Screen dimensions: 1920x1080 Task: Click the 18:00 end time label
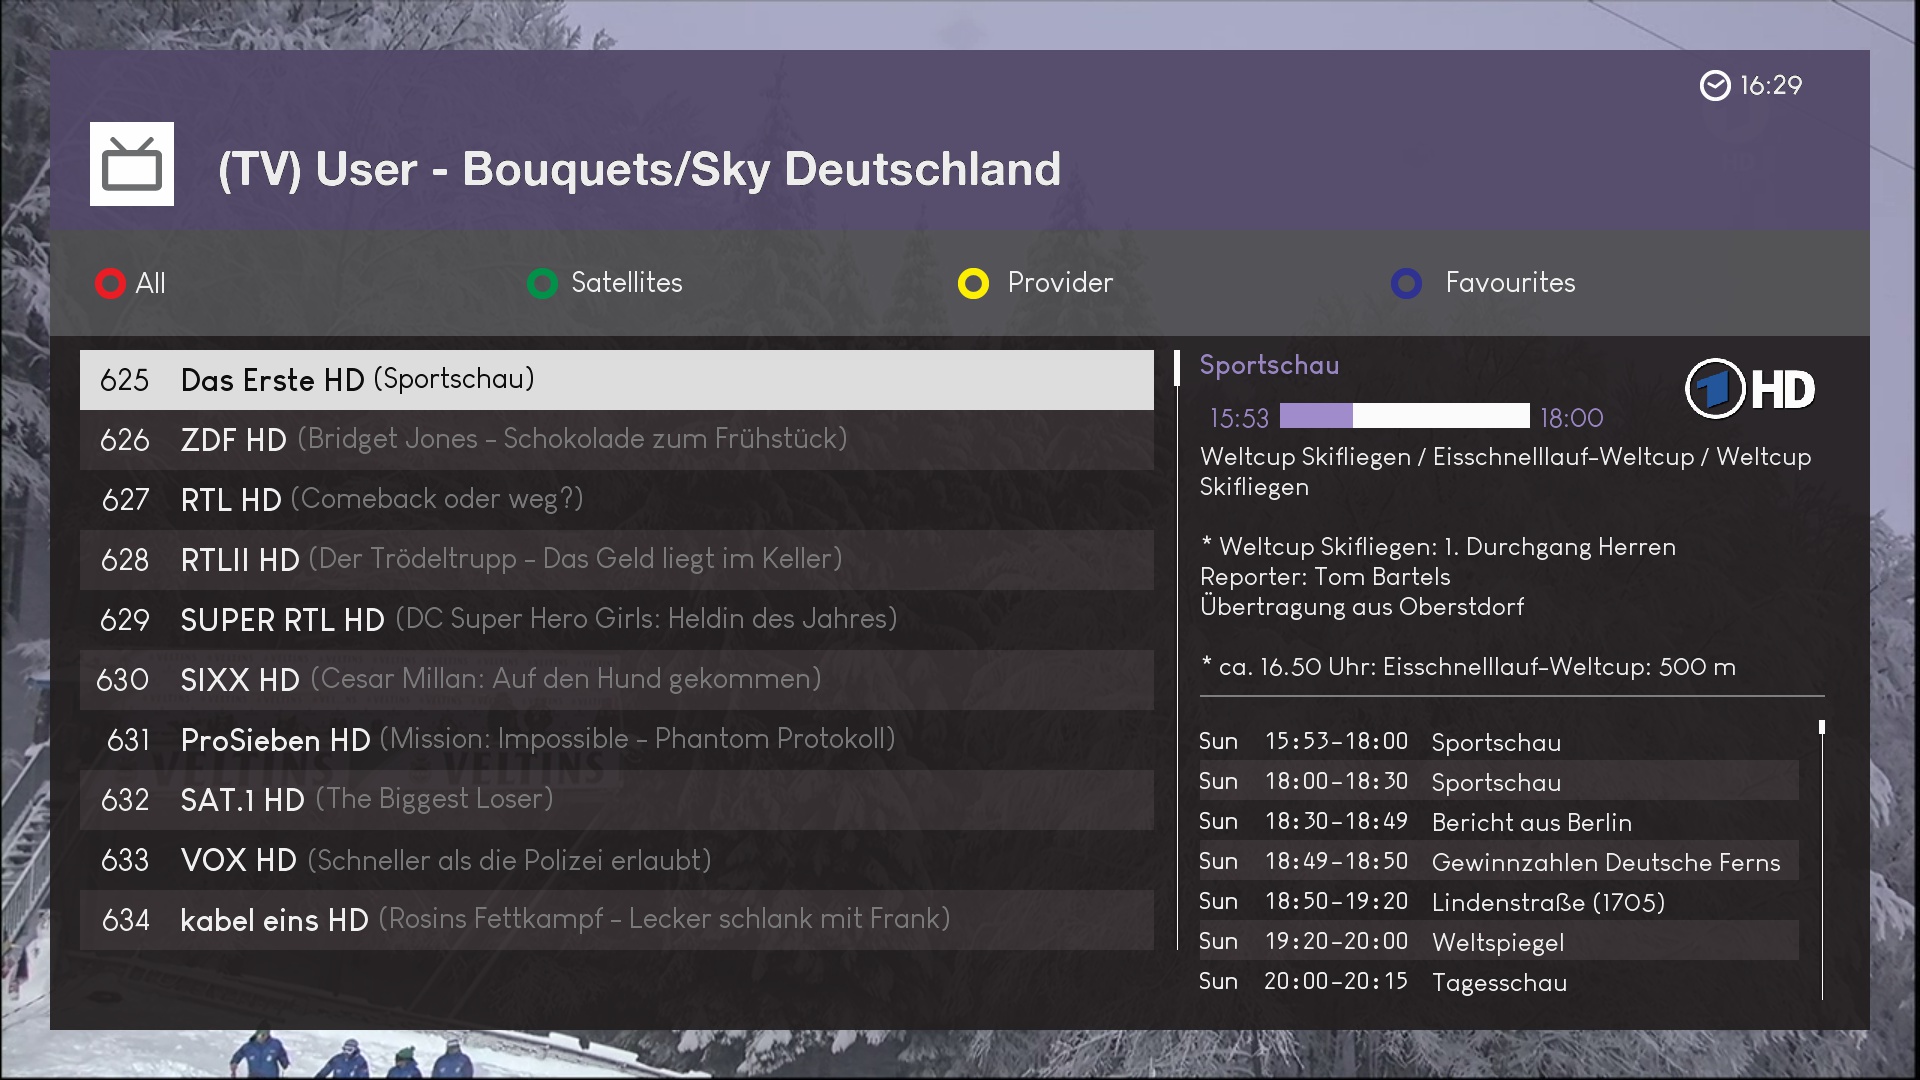(x=1572, y=418)
